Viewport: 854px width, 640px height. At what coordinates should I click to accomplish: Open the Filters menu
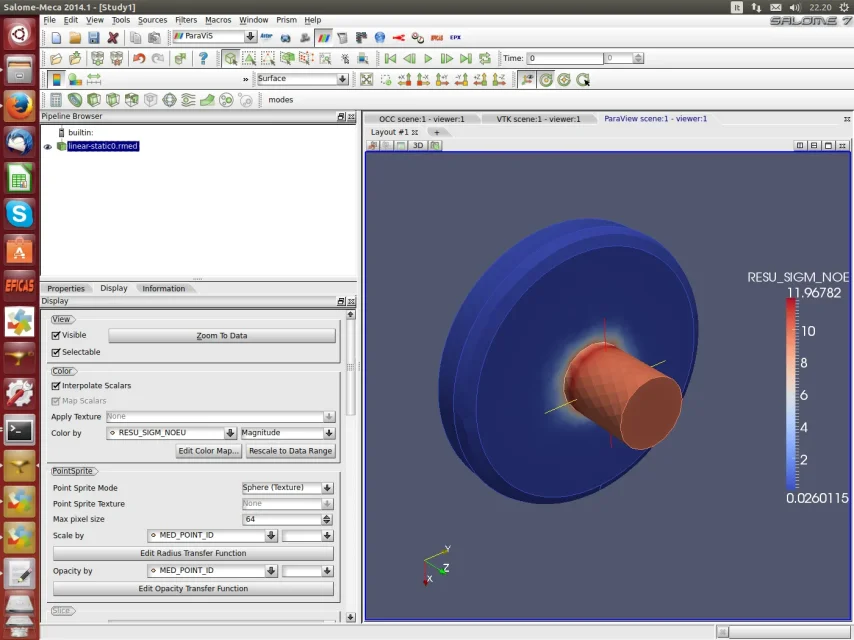186,20
